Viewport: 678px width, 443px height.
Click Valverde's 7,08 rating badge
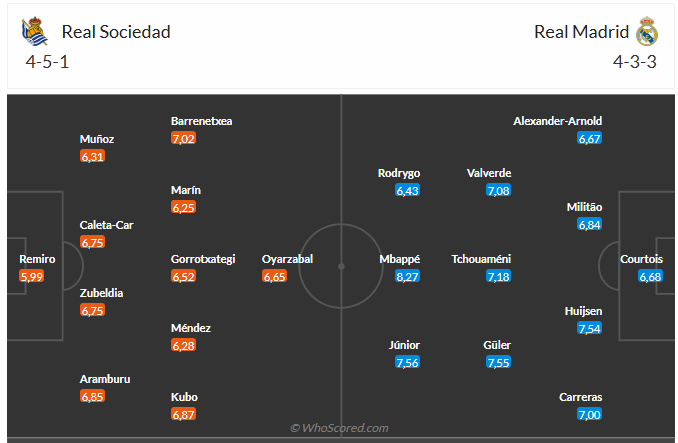pyautogui.click(x=499, y=190)
